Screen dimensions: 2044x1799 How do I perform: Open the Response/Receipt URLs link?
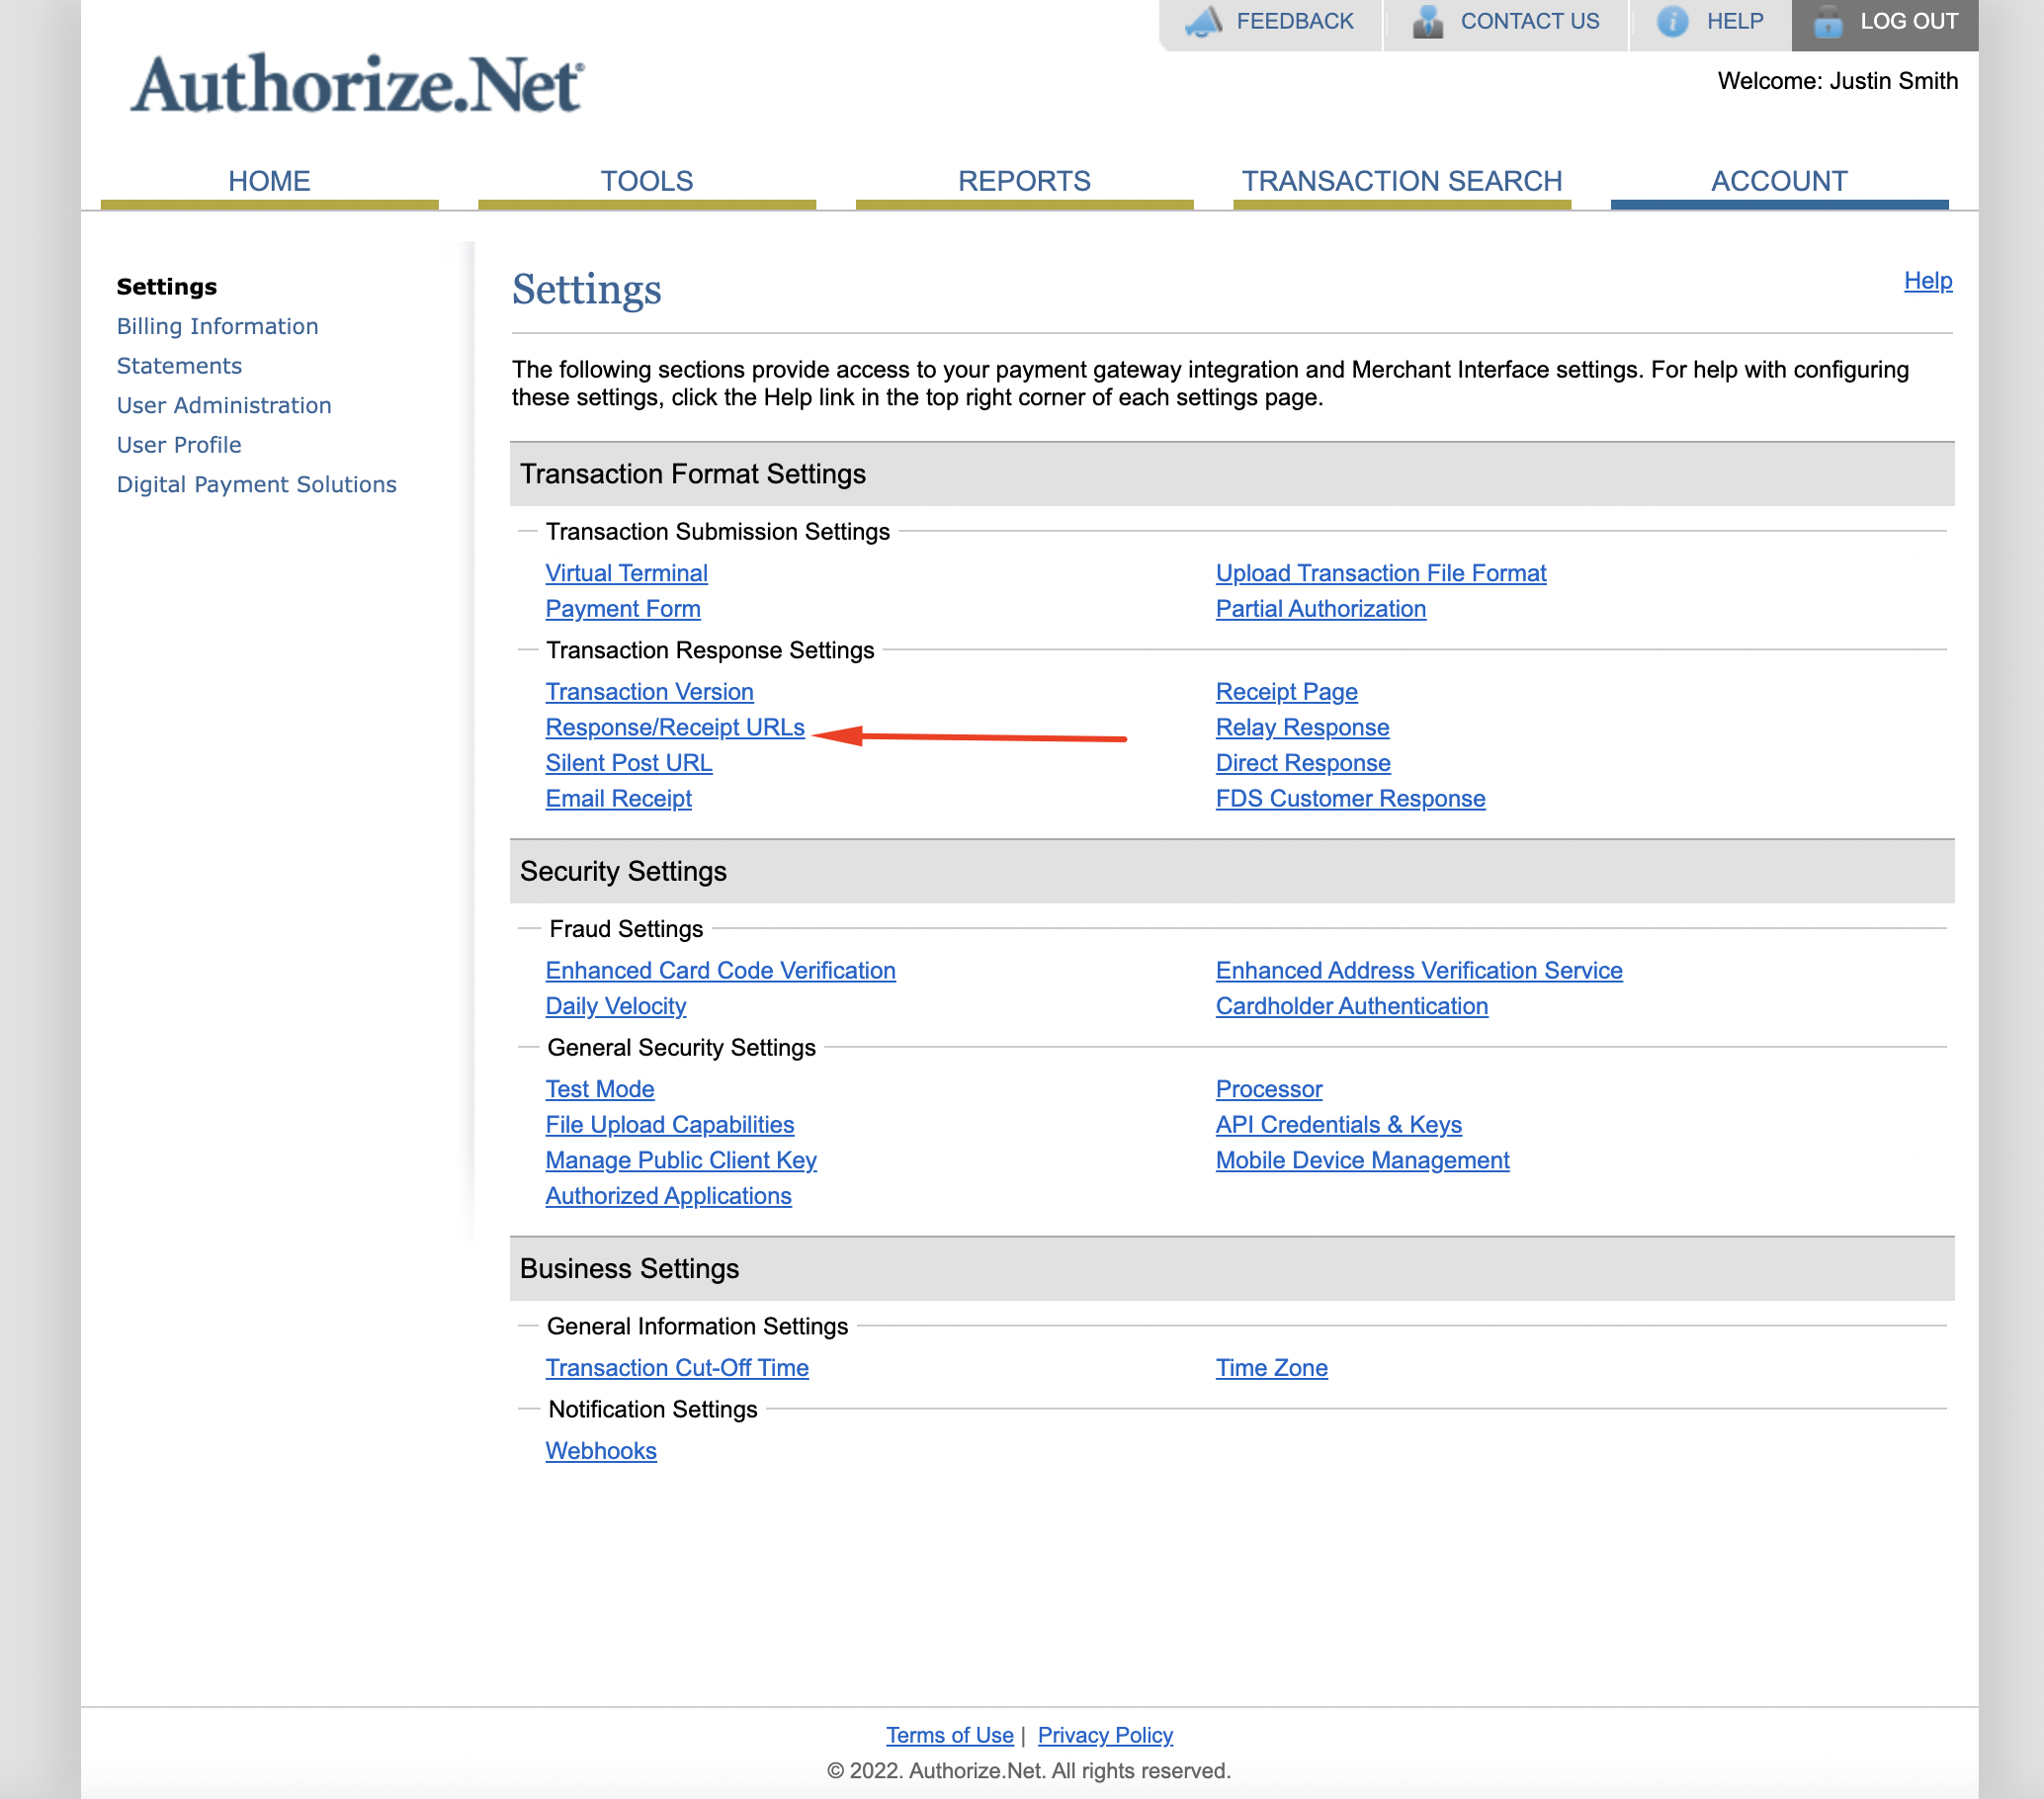[675, 727]
